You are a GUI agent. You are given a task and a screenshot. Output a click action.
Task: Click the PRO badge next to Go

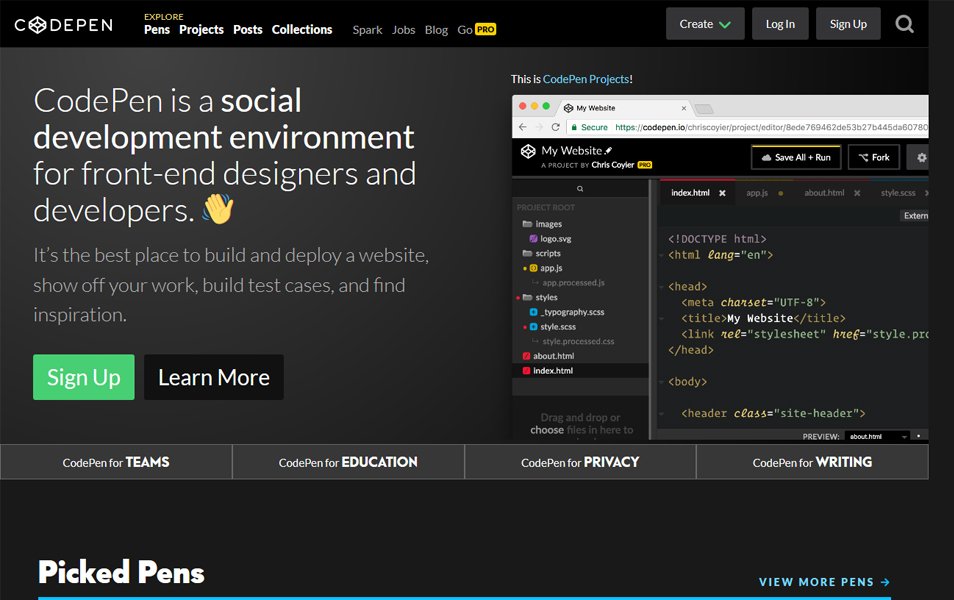tap(486, 29)
